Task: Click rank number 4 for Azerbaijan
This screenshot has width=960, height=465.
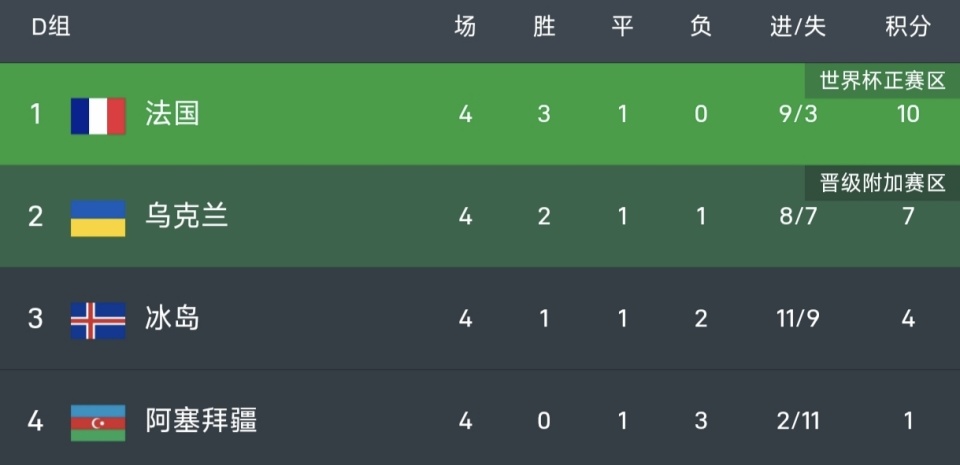Action: pyautogui.click(x=36, y=420)
